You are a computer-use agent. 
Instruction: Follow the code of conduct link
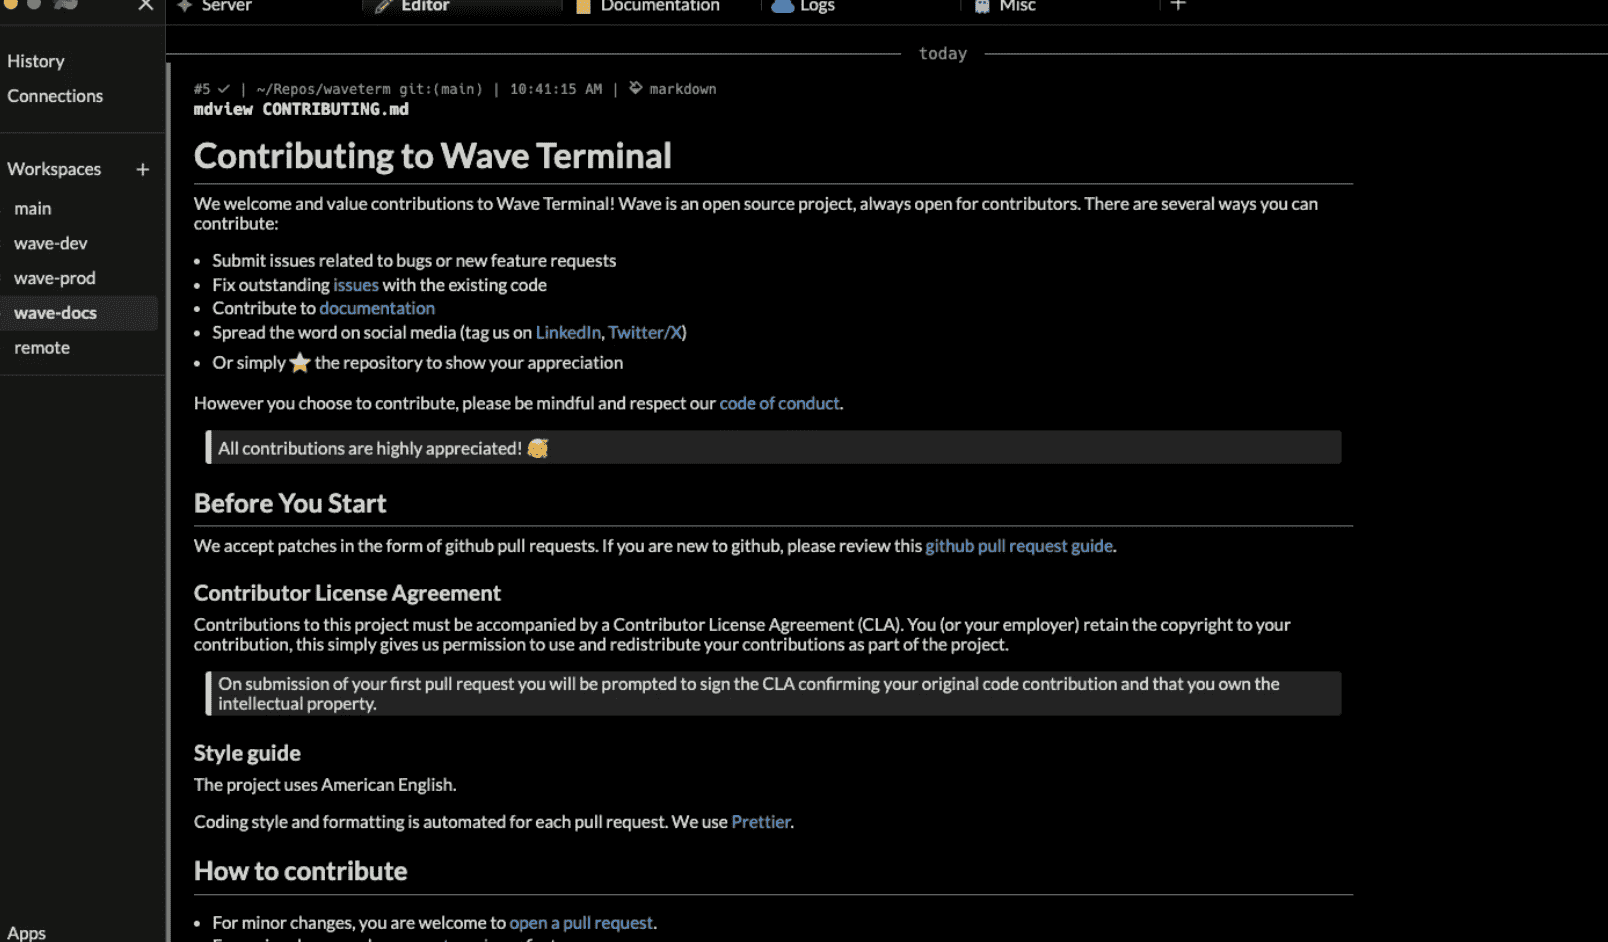779,404
